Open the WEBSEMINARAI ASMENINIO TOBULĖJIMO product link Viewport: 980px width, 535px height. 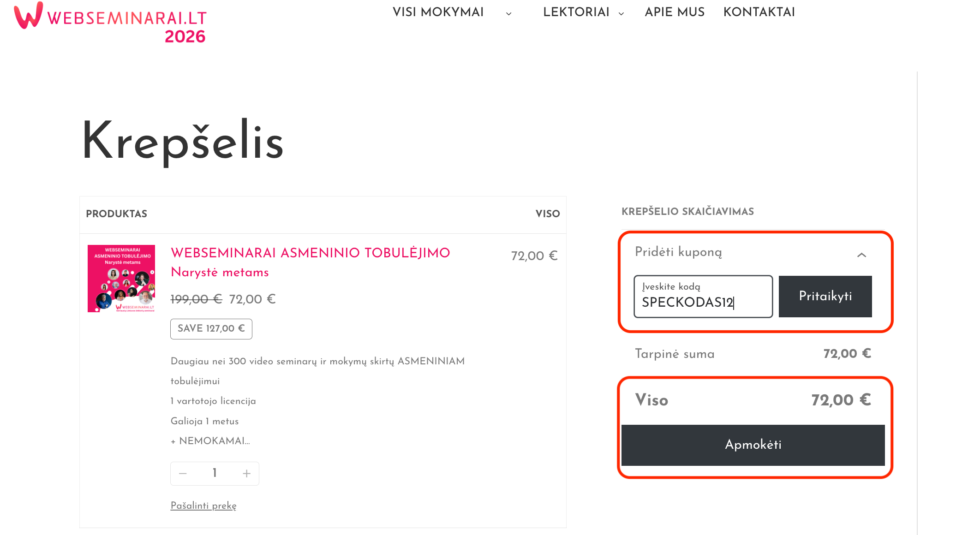click(x=310, y=253)
